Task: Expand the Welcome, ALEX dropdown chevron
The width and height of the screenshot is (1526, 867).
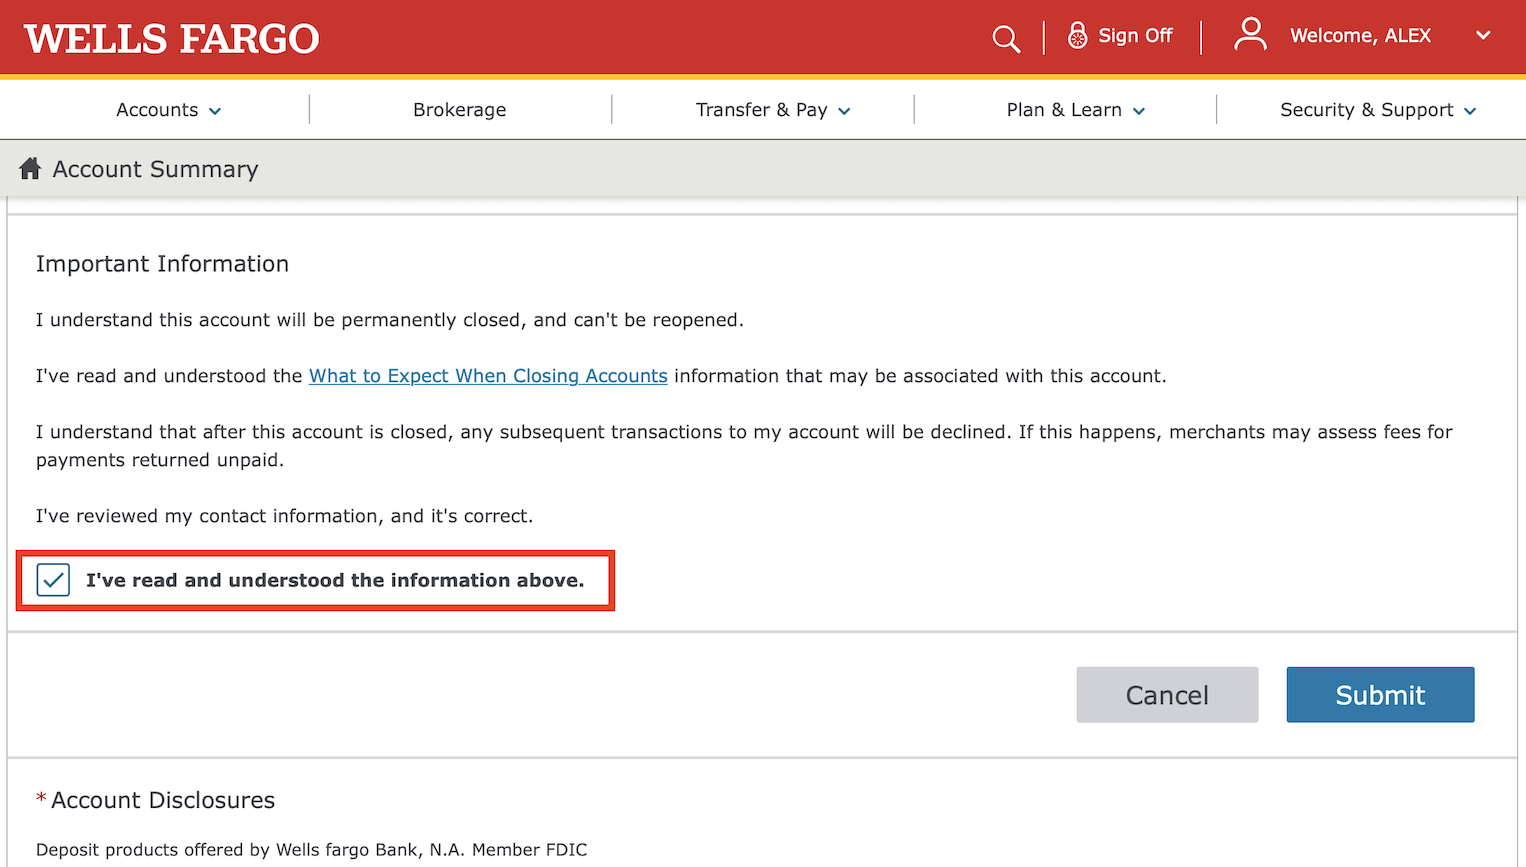Action: (x=1483, y=36)
